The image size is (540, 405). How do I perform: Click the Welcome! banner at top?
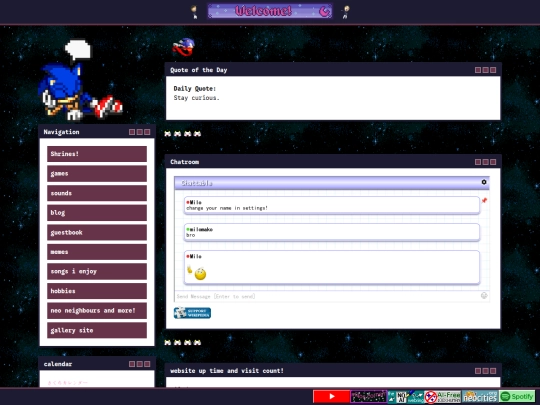pos(270,11)
